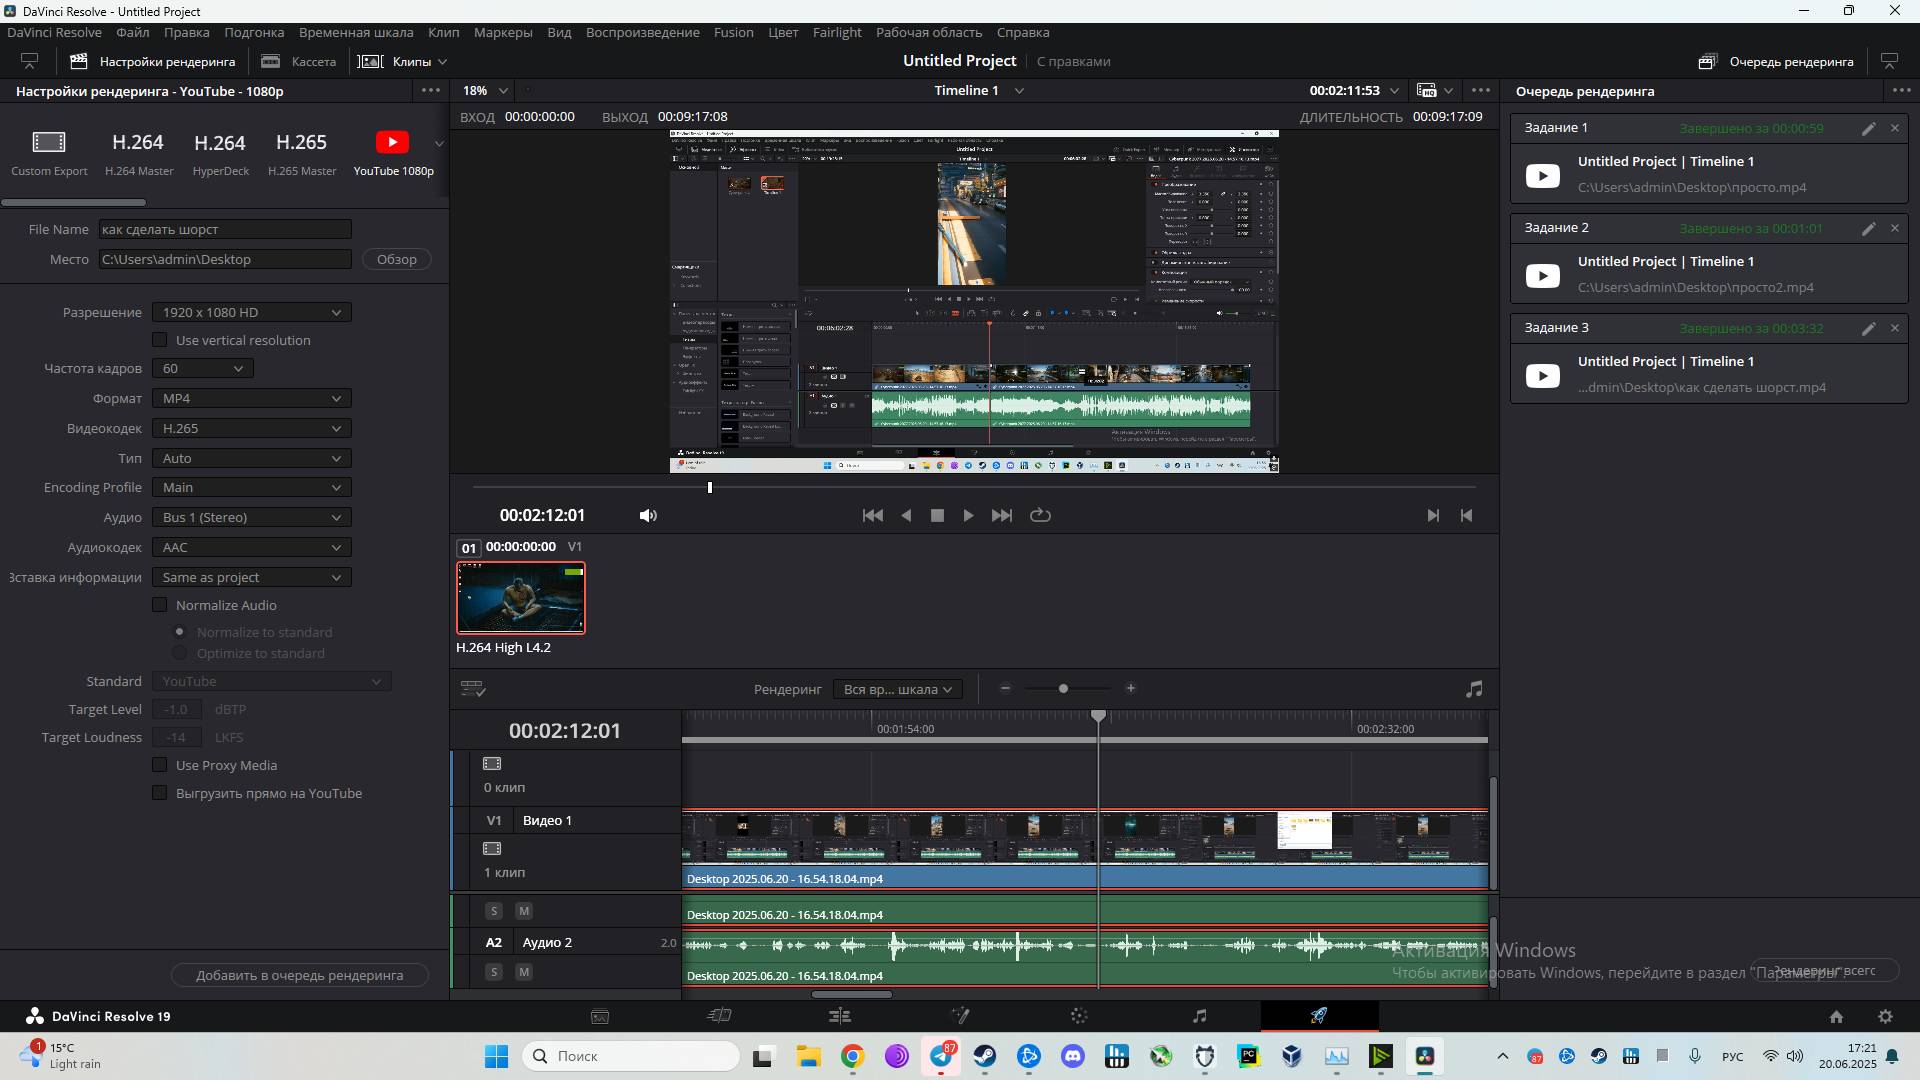Open the Deliver rocket page icon
The width and height of the screenshot is (1920, 1080).
pyautogui.click(x=1319, y=1016)
